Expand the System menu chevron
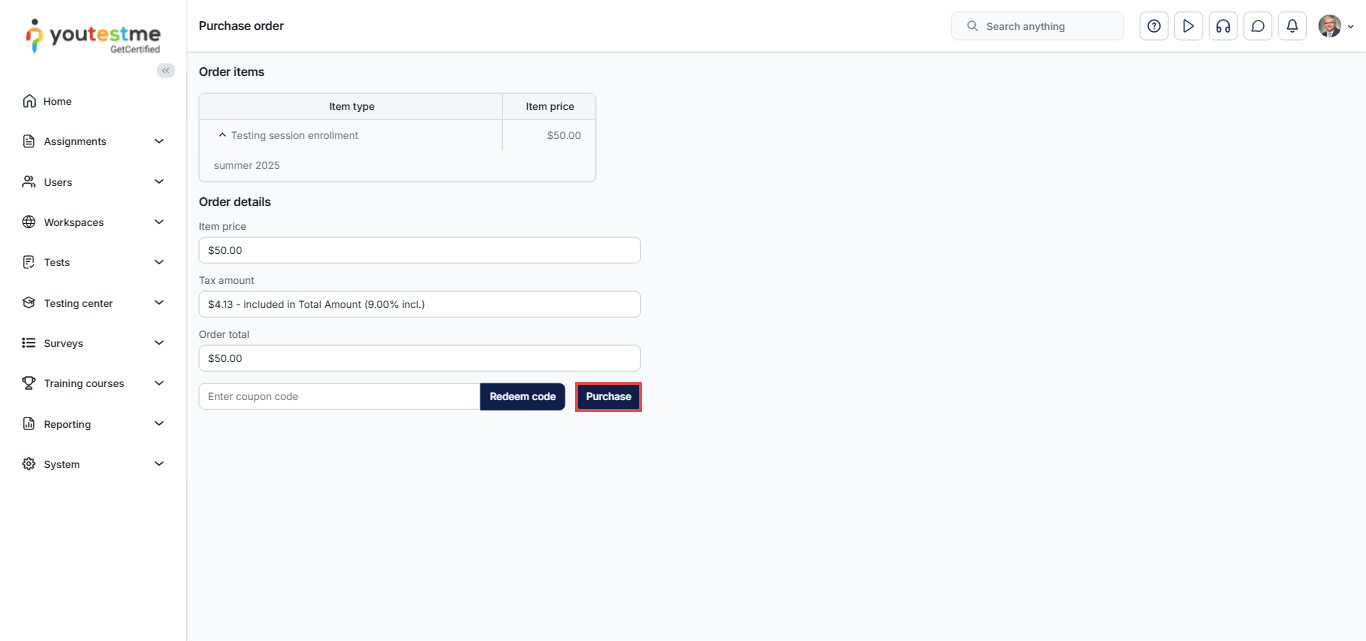The image size is (1366, 641). coord(159,464)
